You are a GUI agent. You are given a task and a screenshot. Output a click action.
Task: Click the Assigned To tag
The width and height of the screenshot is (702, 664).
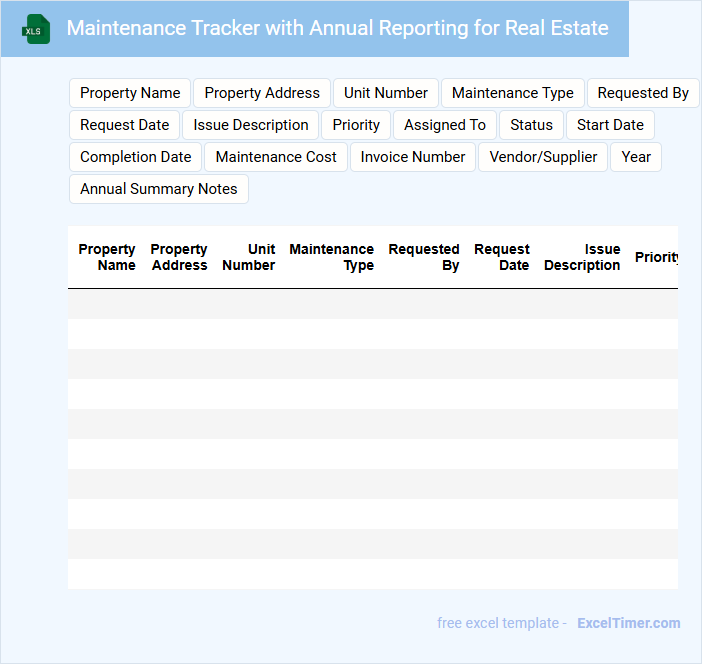tap(445, 125)
